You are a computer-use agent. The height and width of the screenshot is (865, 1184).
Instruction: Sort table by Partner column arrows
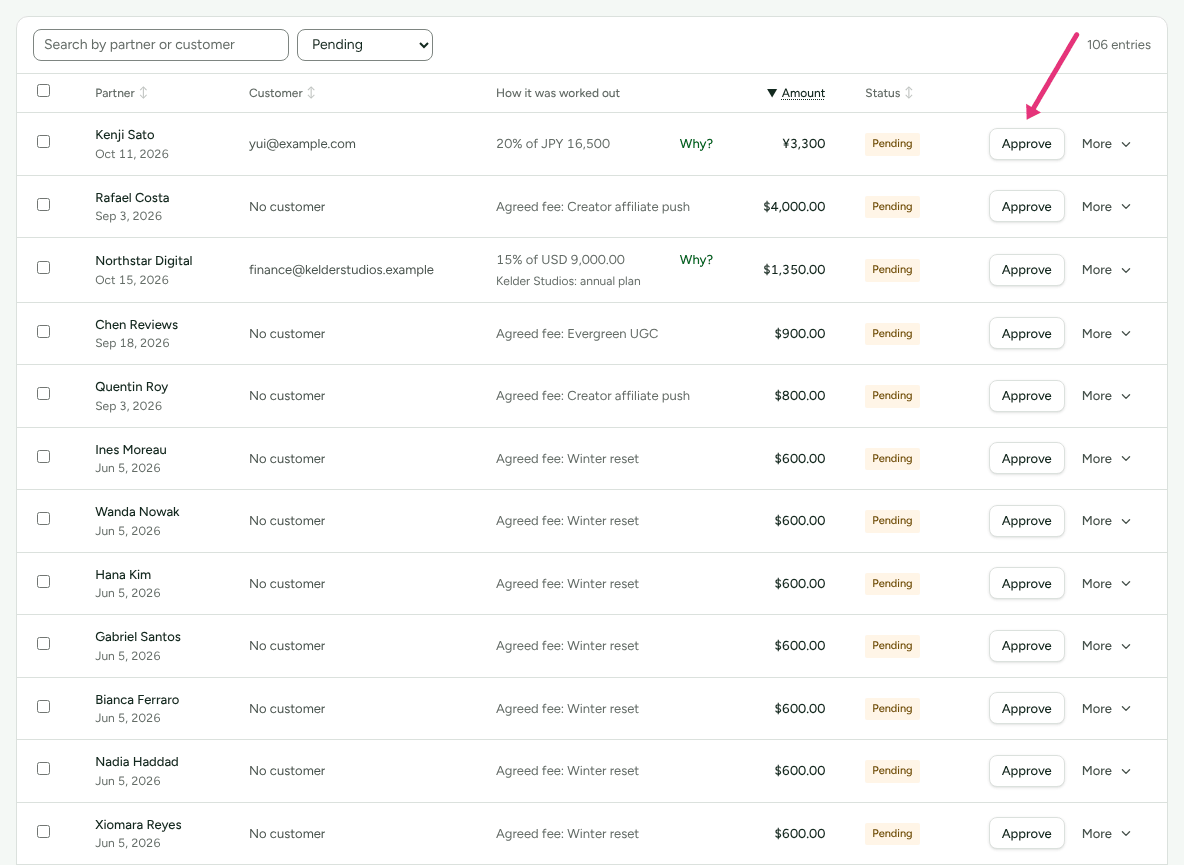[143, 93]
